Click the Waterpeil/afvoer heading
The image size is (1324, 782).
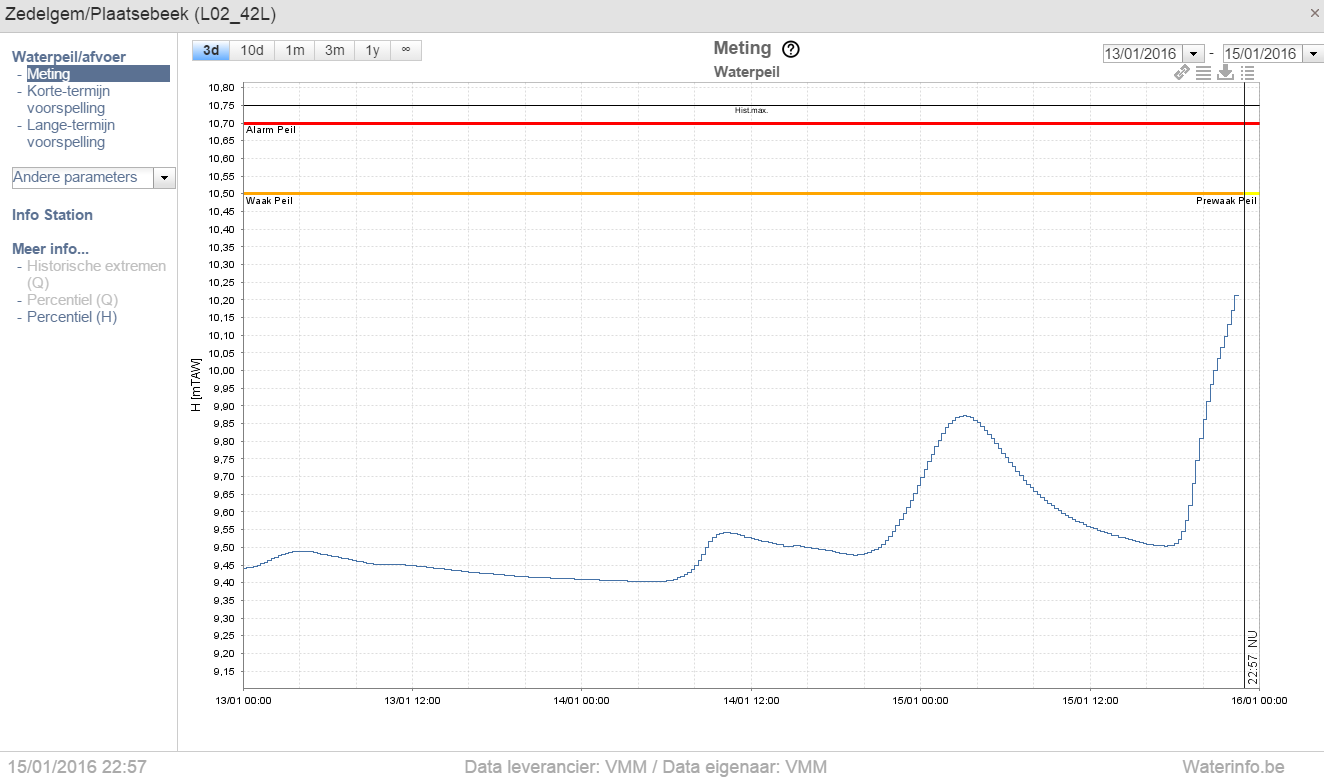69,57
